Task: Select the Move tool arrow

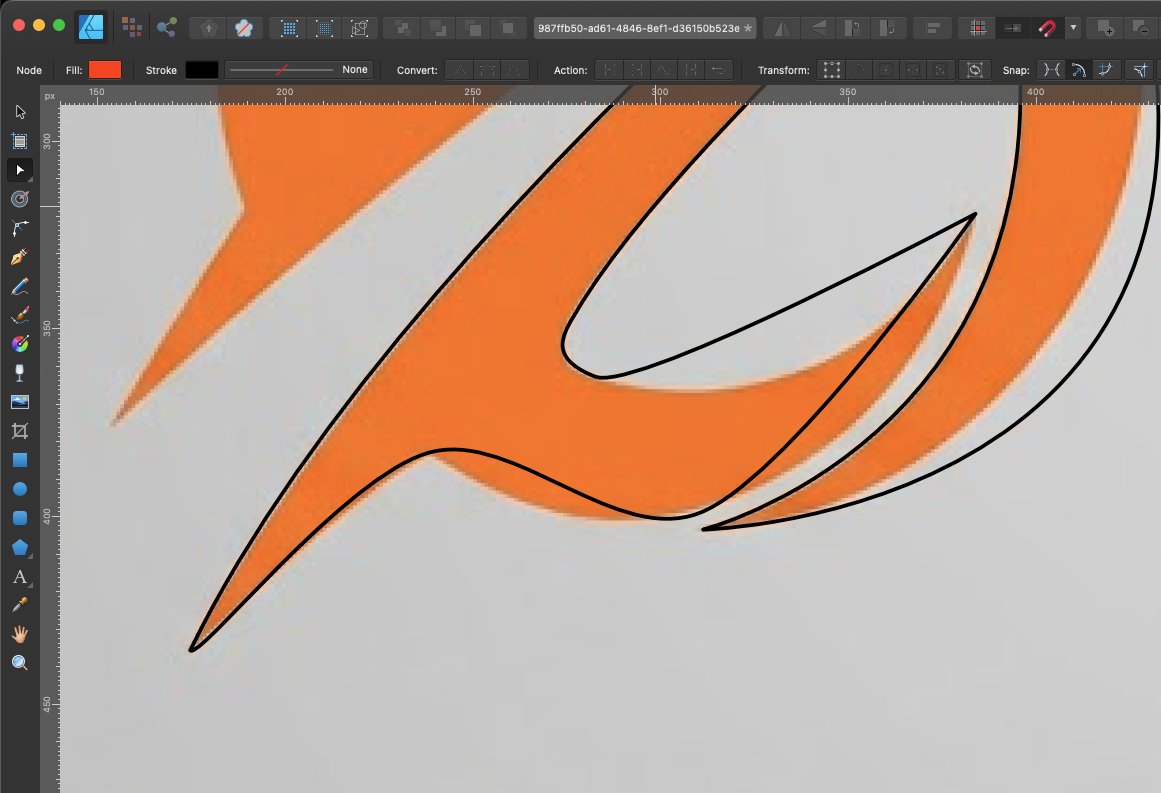Action: 20,112
